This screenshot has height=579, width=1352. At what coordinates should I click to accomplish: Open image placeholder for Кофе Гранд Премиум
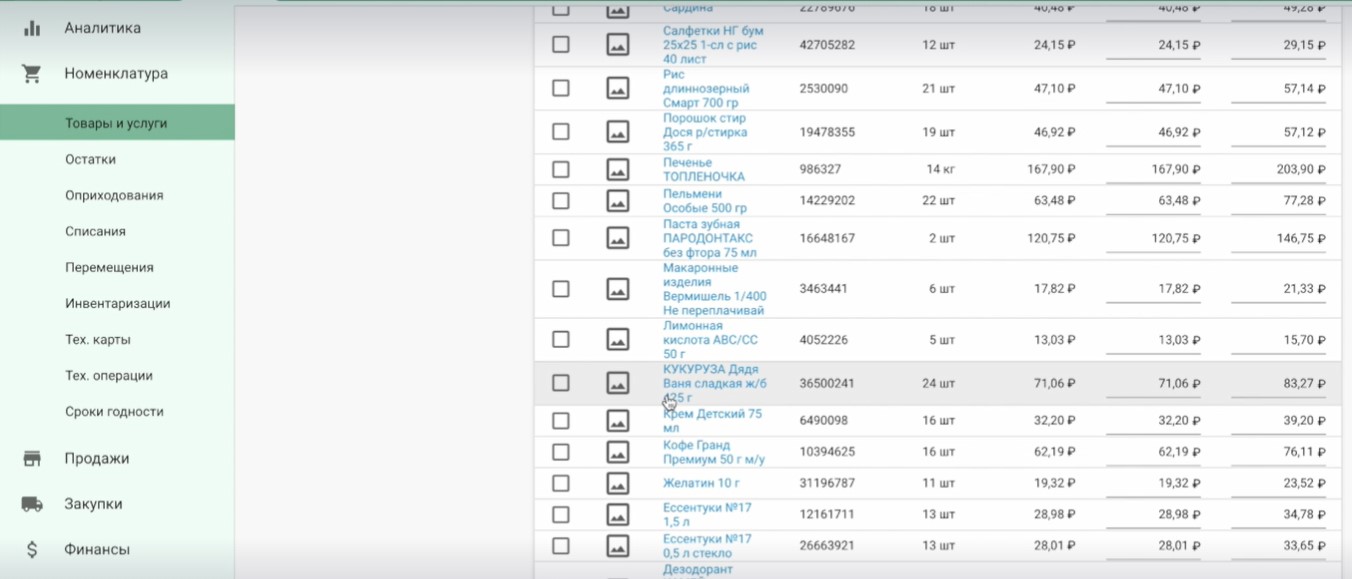pos(618,452)
